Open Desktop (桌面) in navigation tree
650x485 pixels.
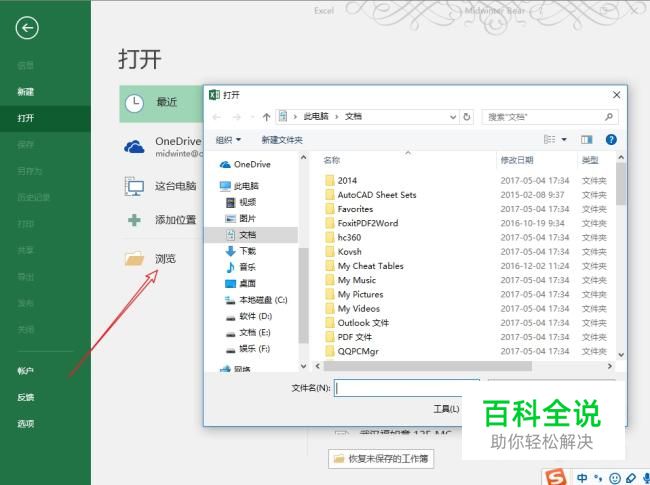click(241, 284)
